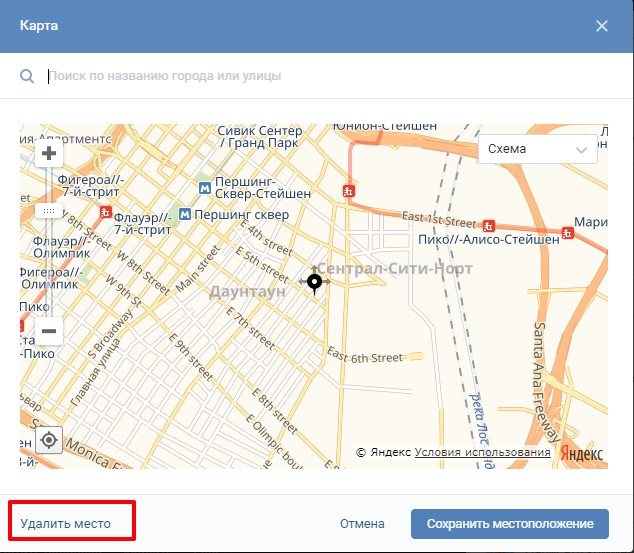634x553 pixels.
Task: Close the Карта dialog with X
Action: tap(602, 26)
